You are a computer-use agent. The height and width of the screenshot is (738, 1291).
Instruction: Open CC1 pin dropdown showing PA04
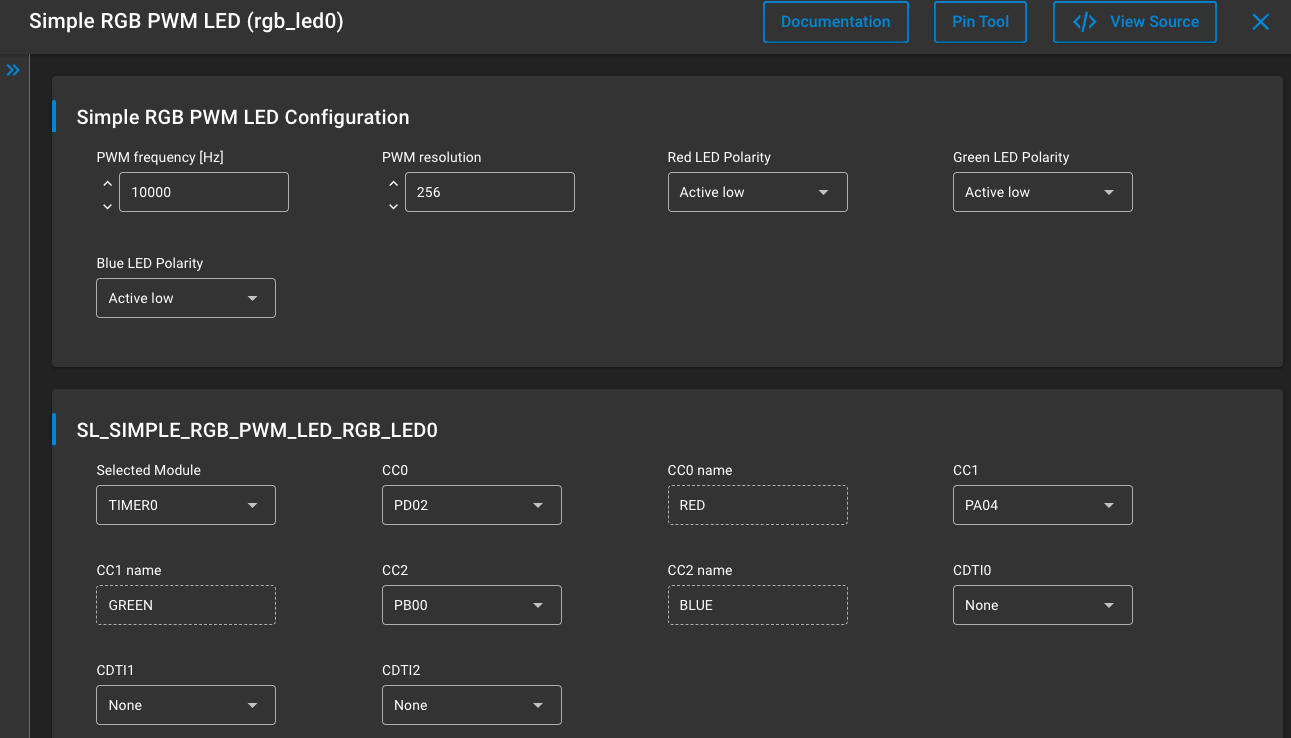tap(1042, 505)
